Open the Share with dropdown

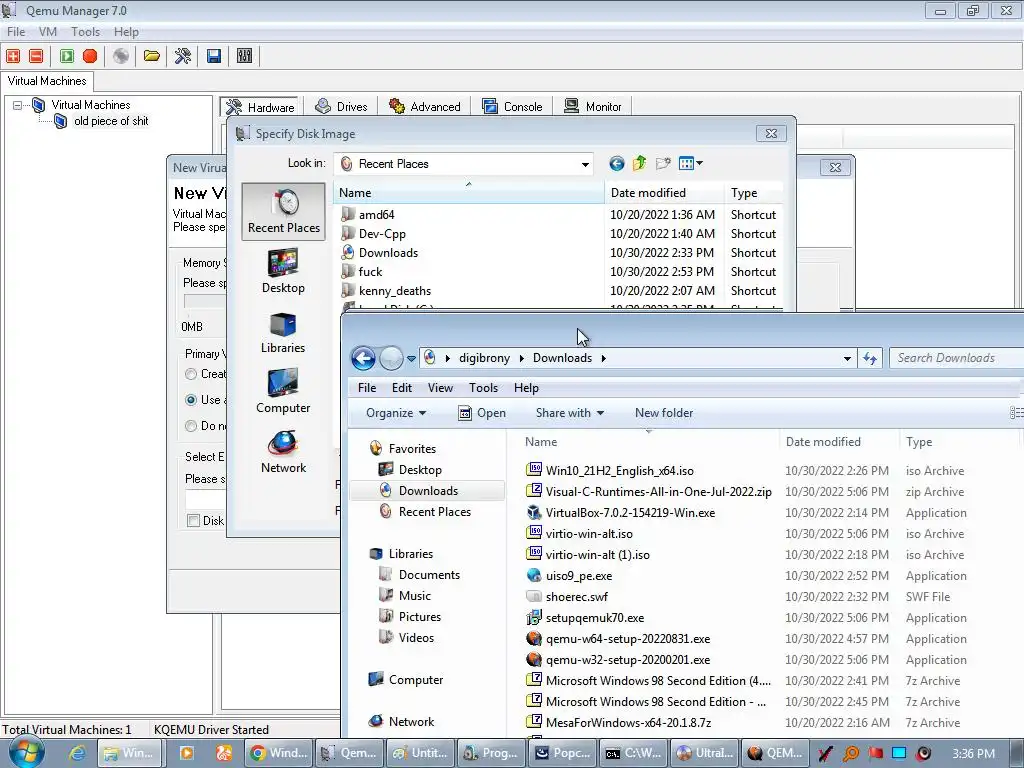[x=569, y=413]
